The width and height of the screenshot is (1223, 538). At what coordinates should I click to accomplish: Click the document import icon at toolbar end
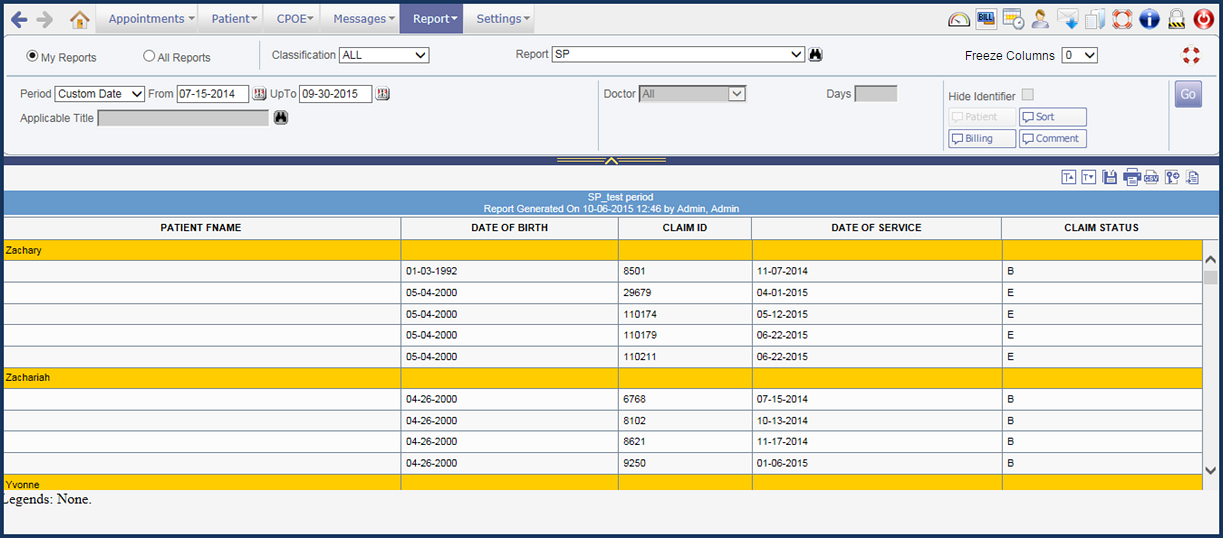pyautogui.click(x=1191, y=177)
